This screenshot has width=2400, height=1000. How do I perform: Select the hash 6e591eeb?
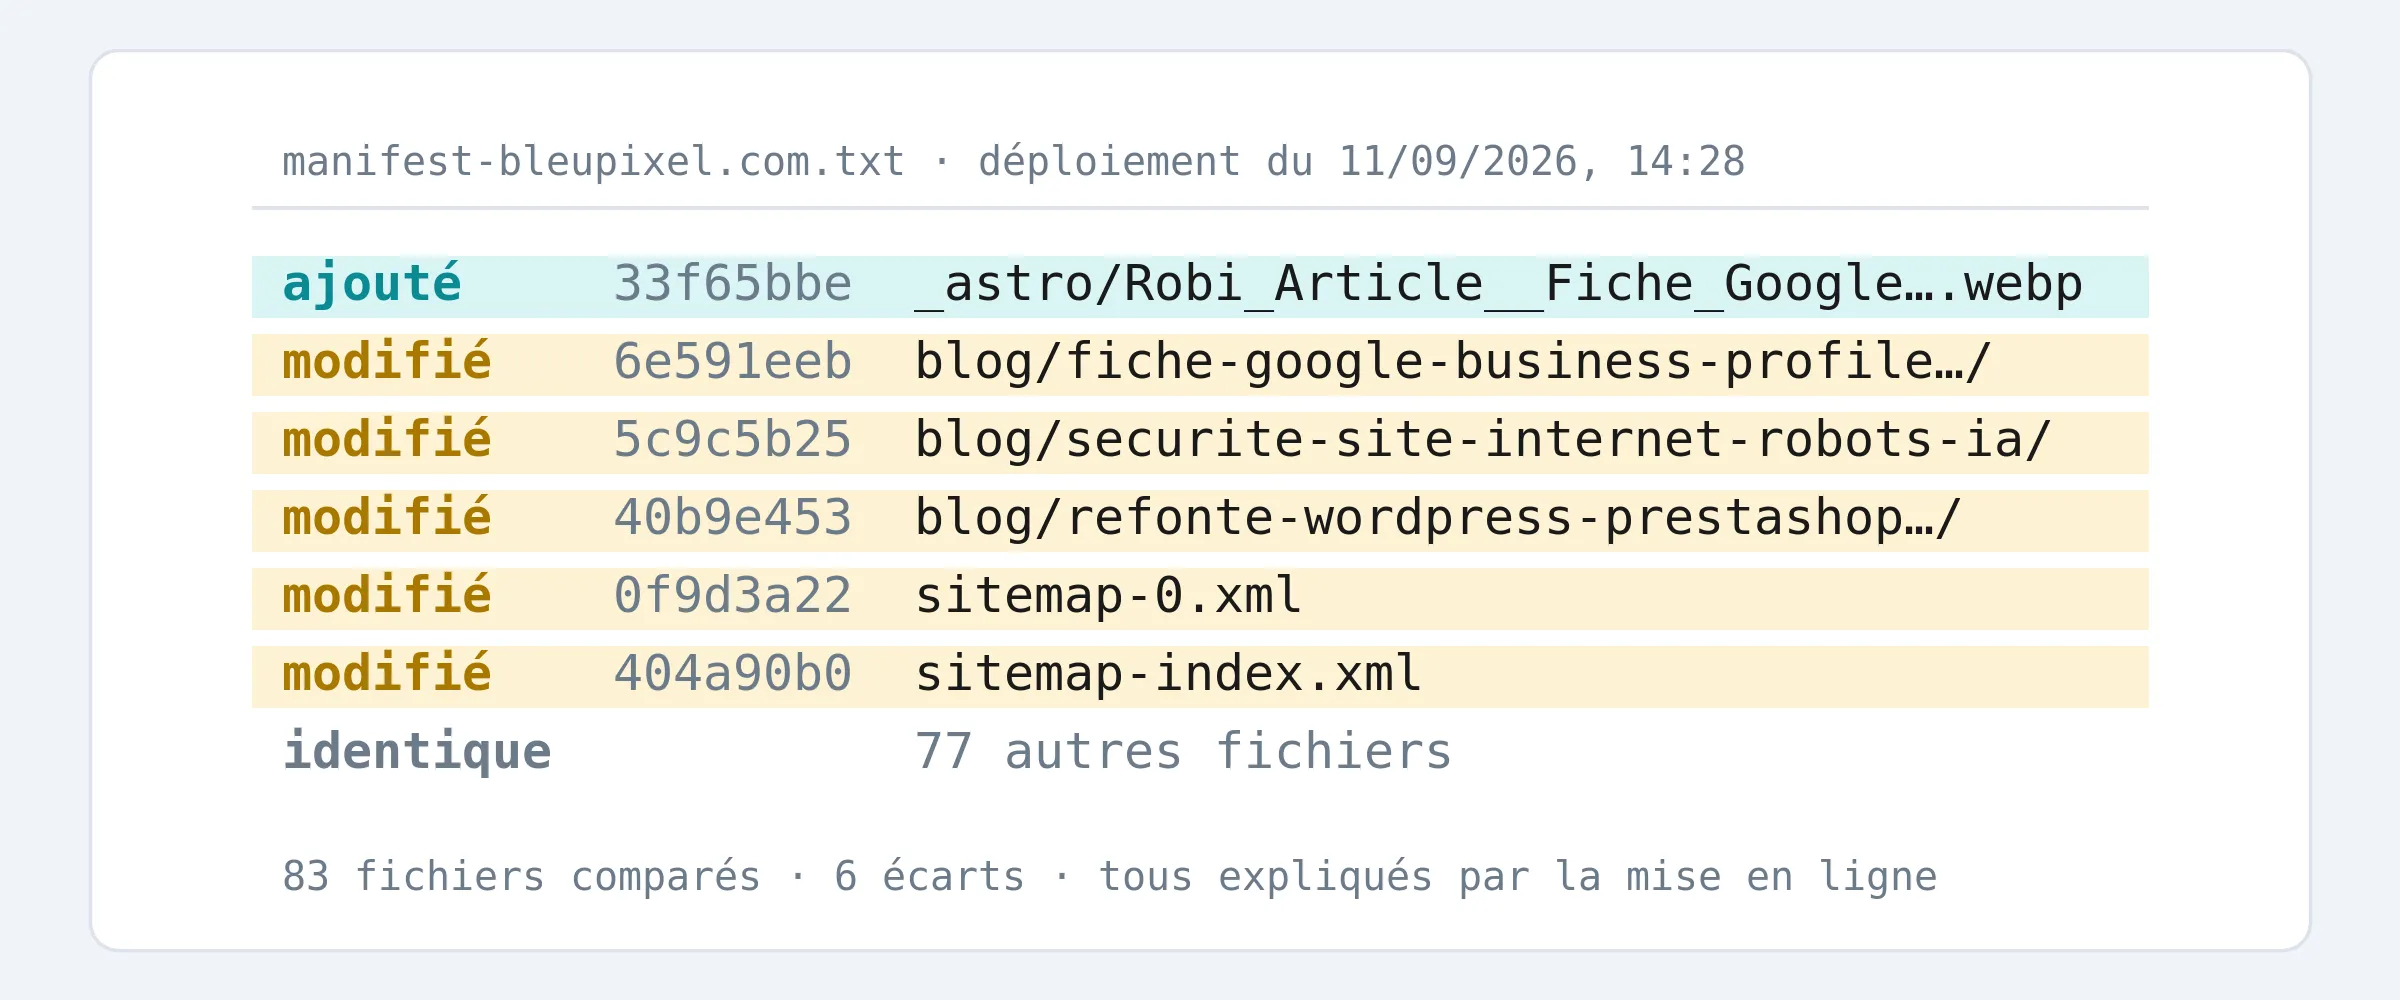pyautogui.click(x=732, y=362)
